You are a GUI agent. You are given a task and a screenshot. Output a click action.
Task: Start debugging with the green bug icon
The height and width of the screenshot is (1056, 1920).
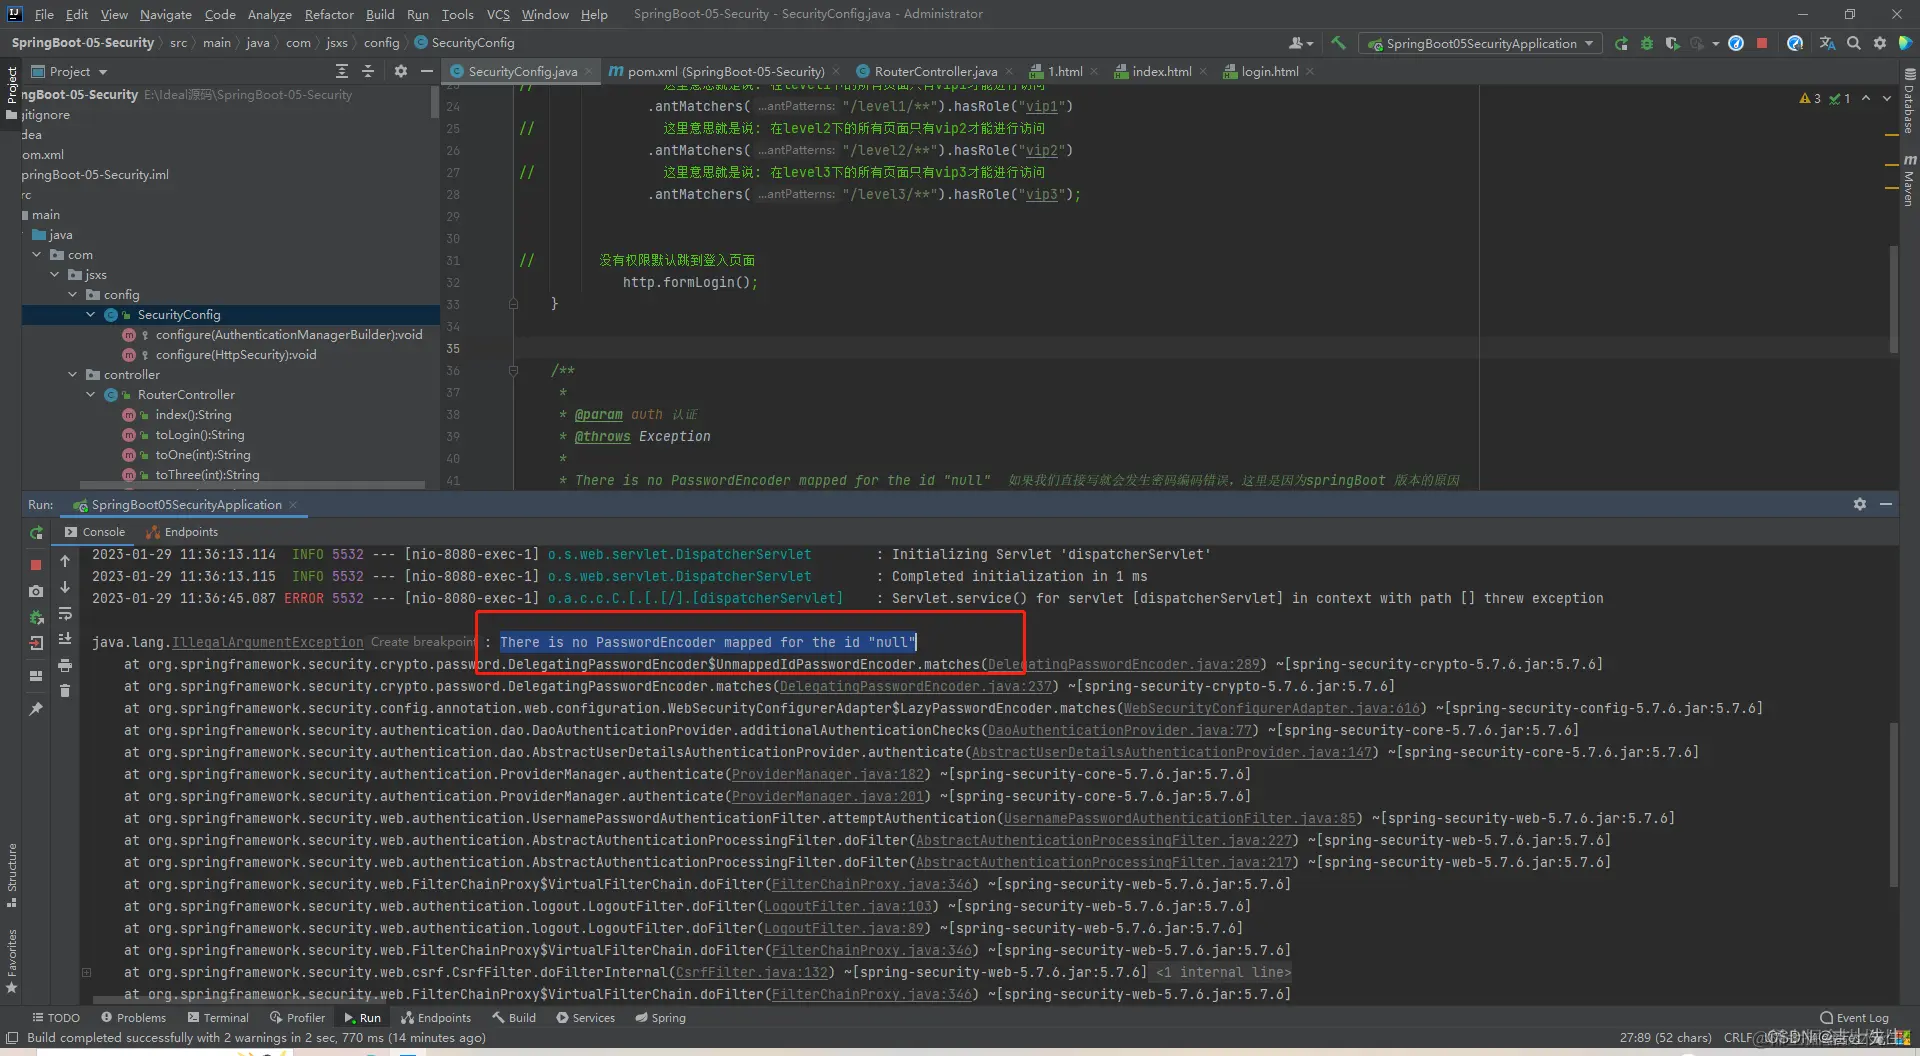click(x=1647, y=43)
